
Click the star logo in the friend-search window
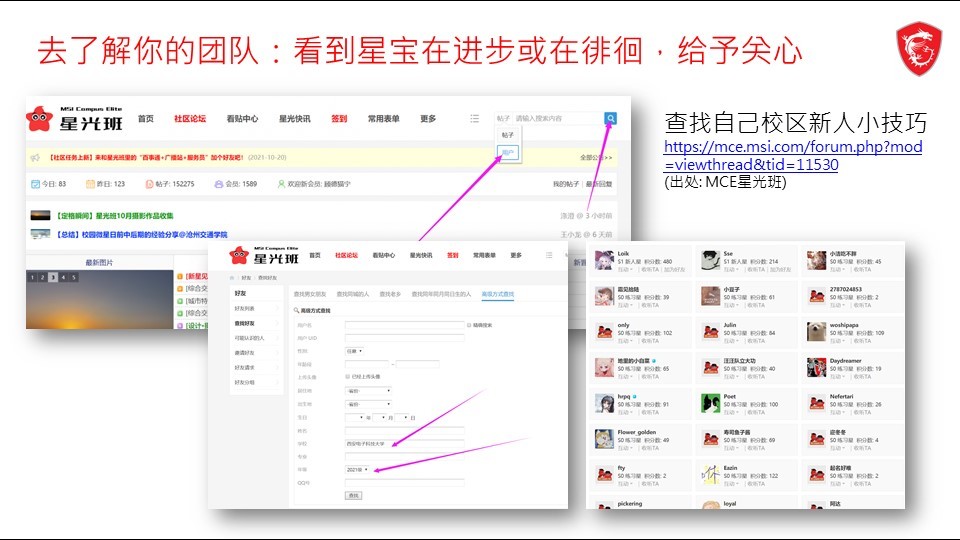239,255
